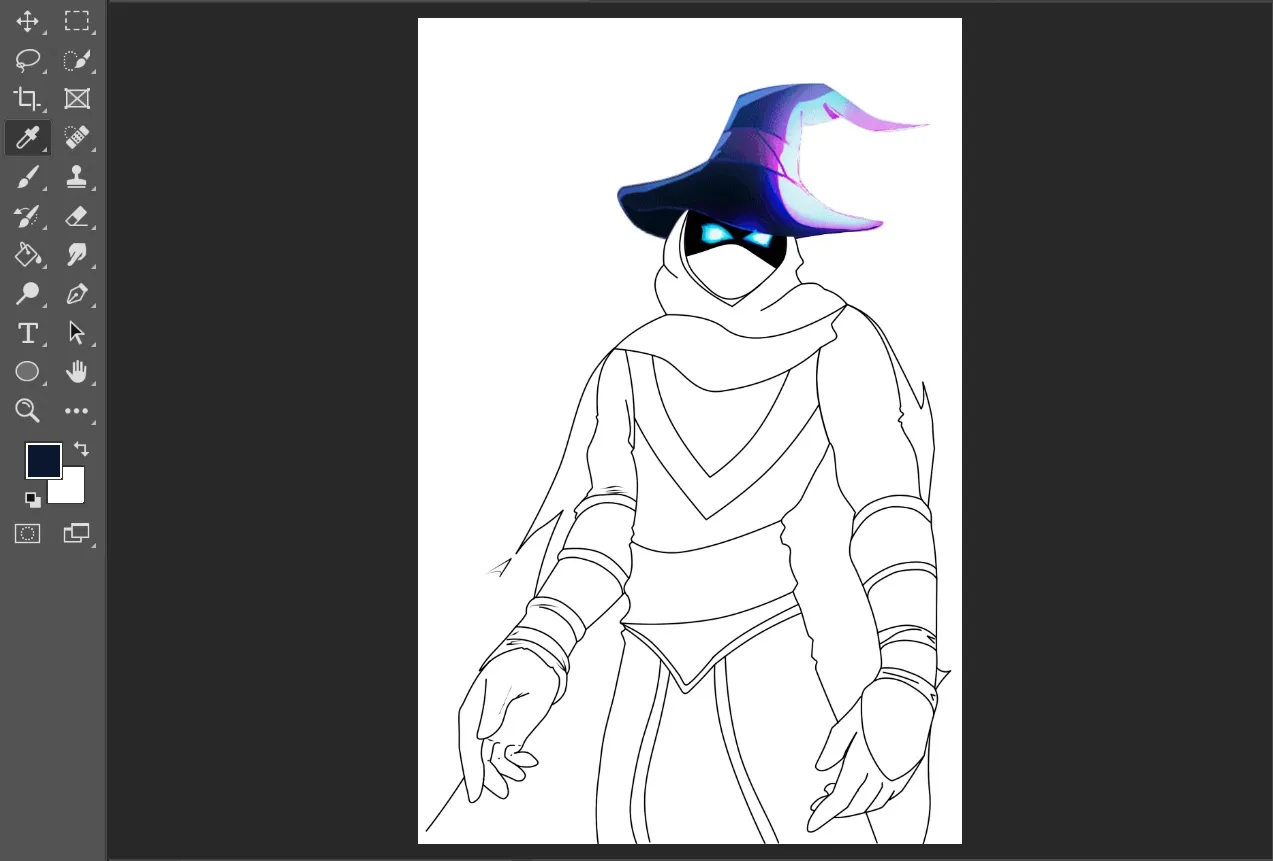
Task: Select the Crop tool
Action: (27, 98)
